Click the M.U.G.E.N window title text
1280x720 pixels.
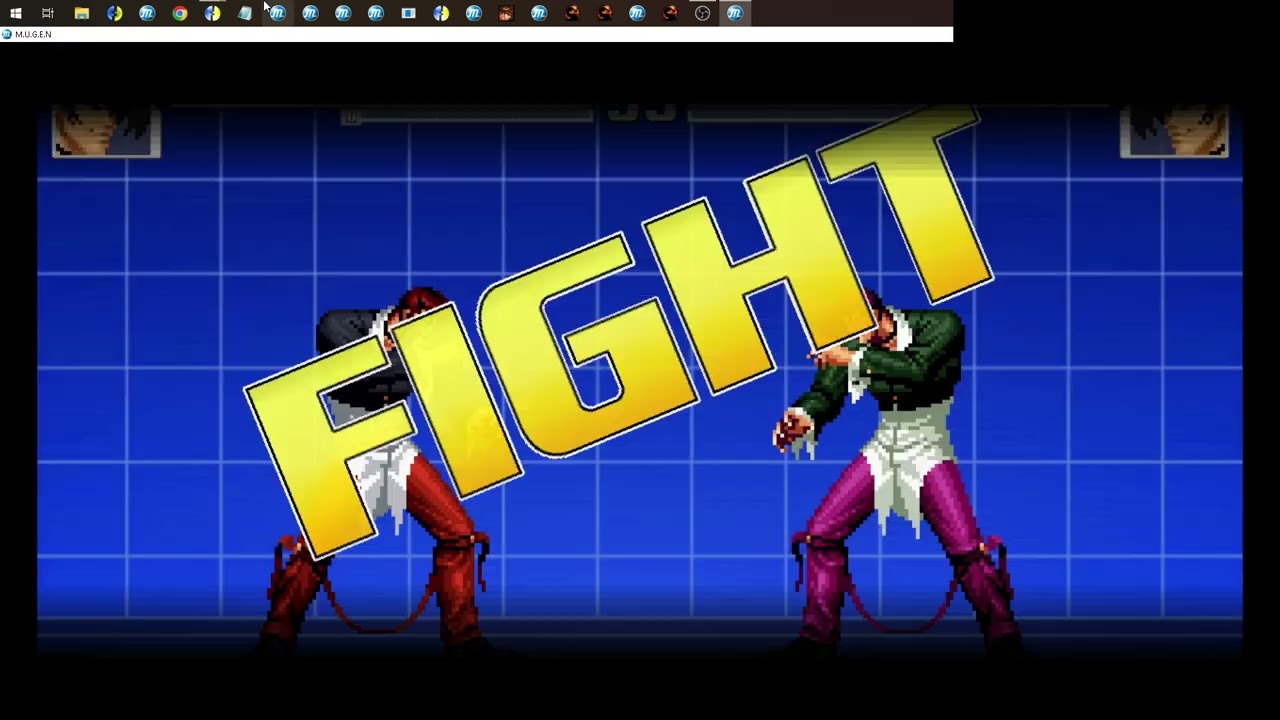(x=33, y=34)
